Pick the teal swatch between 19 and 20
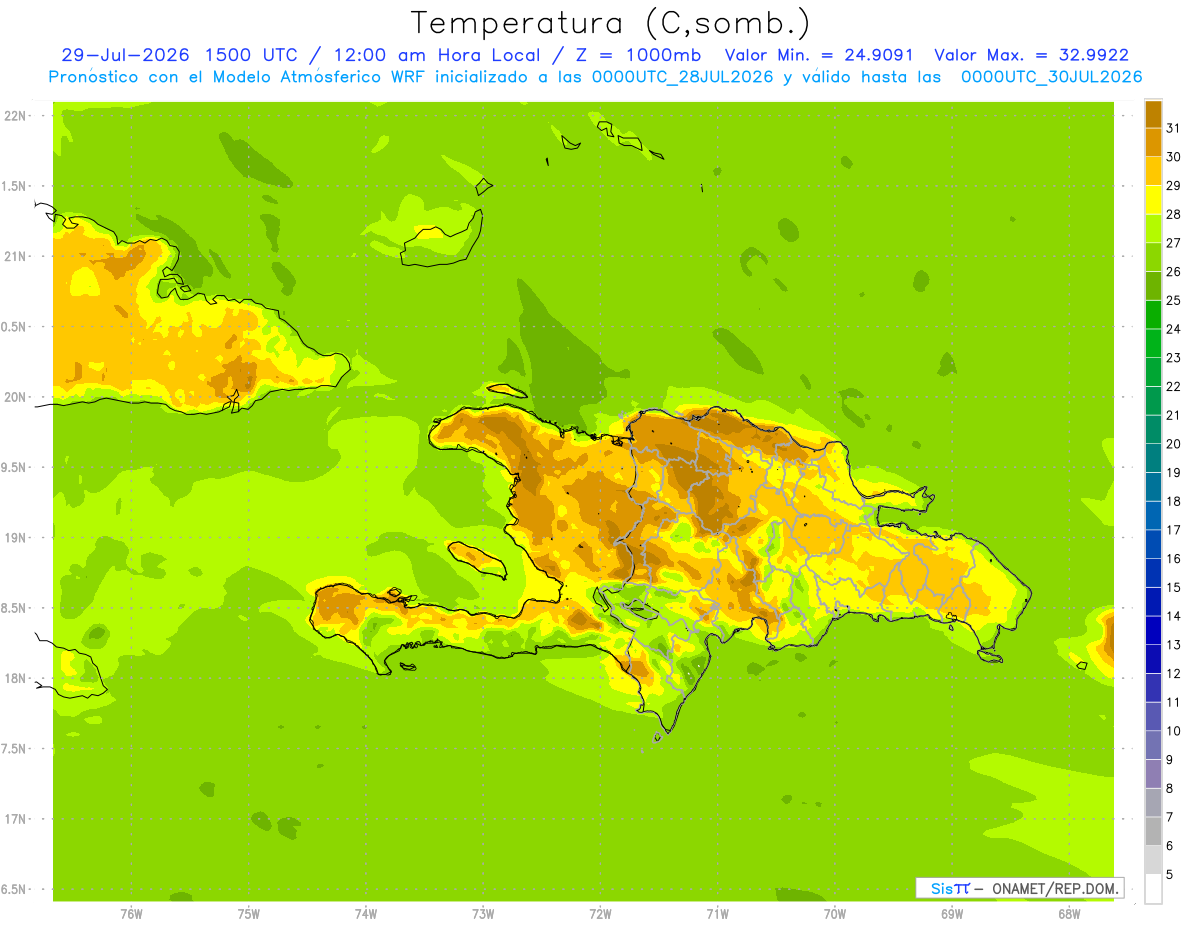This screenshot has height=927, width=1200. coord(1153,458)
